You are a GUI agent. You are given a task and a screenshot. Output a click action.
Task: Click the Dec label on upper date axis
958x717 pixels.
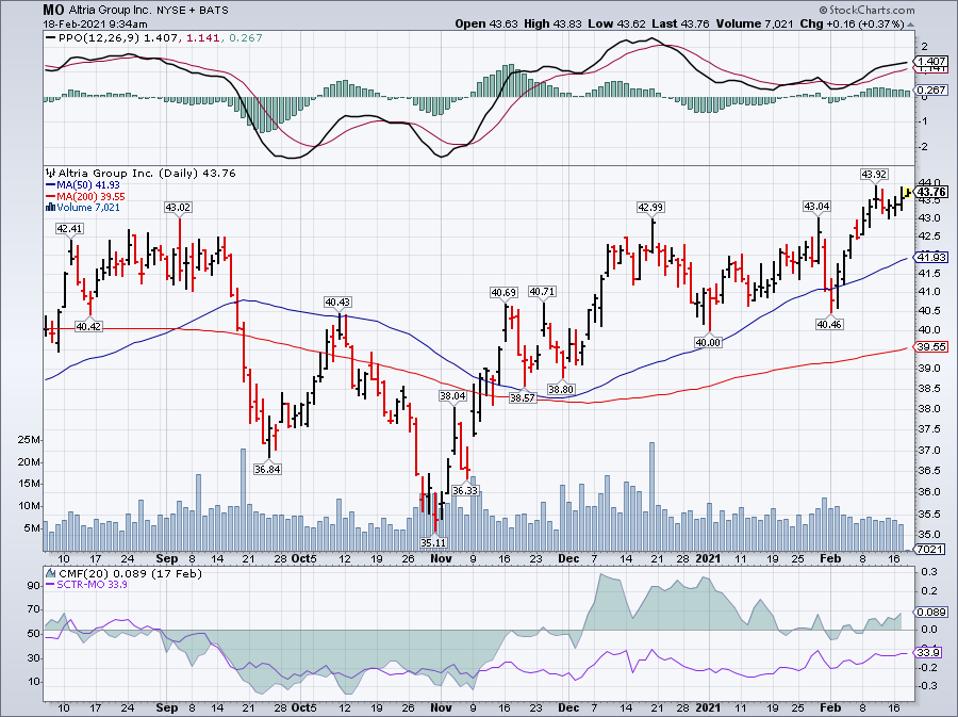(569, 558)
